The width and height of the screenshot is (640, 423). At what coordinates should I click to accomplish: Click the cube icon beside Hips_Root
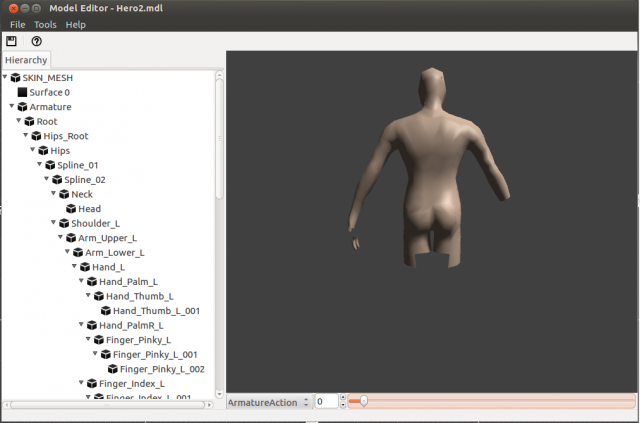(x=35, y=136)
